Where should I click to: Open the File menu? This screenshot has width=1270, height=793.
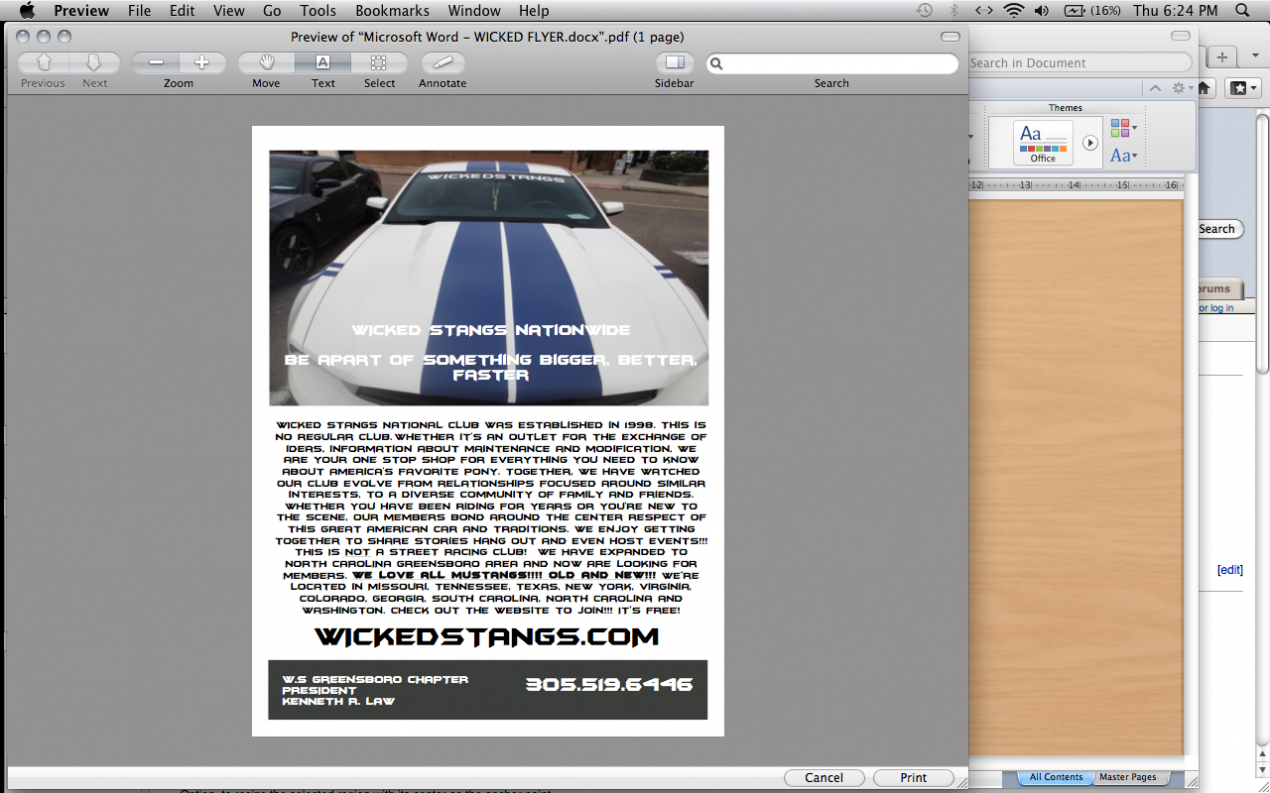(x=140, y=11)
